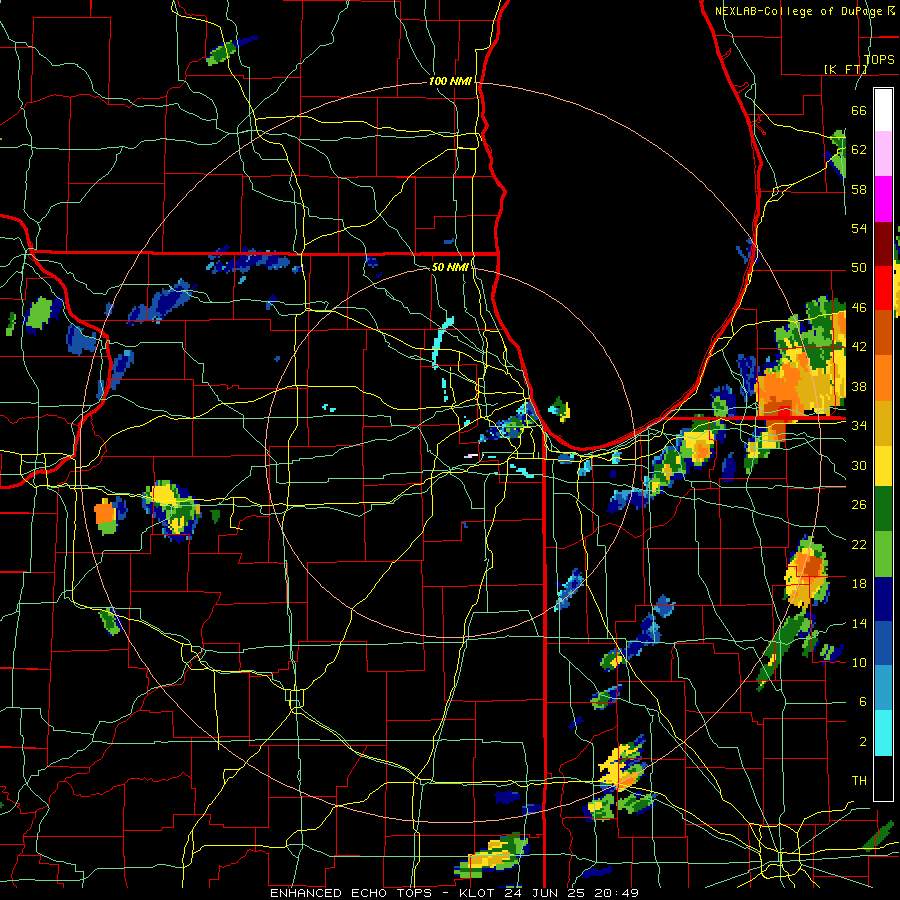Pick the light green legend swatch

tap(883, 554)
